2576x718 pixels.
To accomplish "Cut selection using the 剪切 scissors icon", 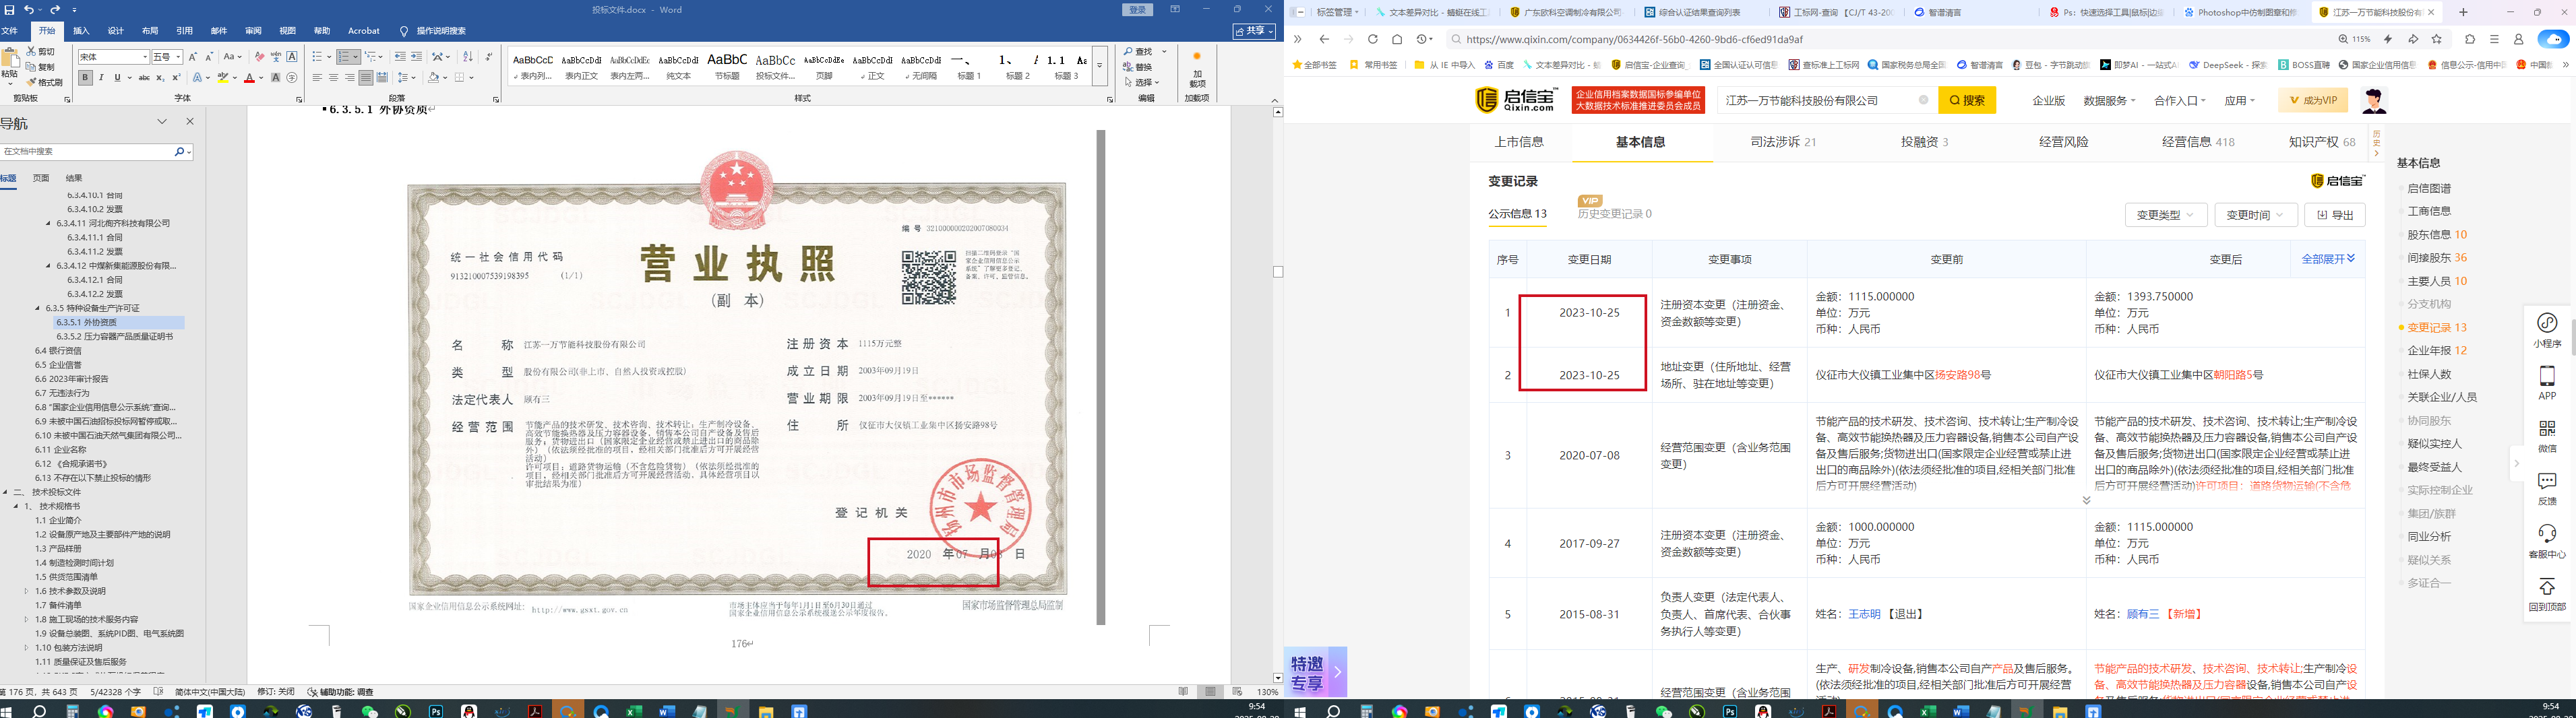I will click(x=41, y=52).
